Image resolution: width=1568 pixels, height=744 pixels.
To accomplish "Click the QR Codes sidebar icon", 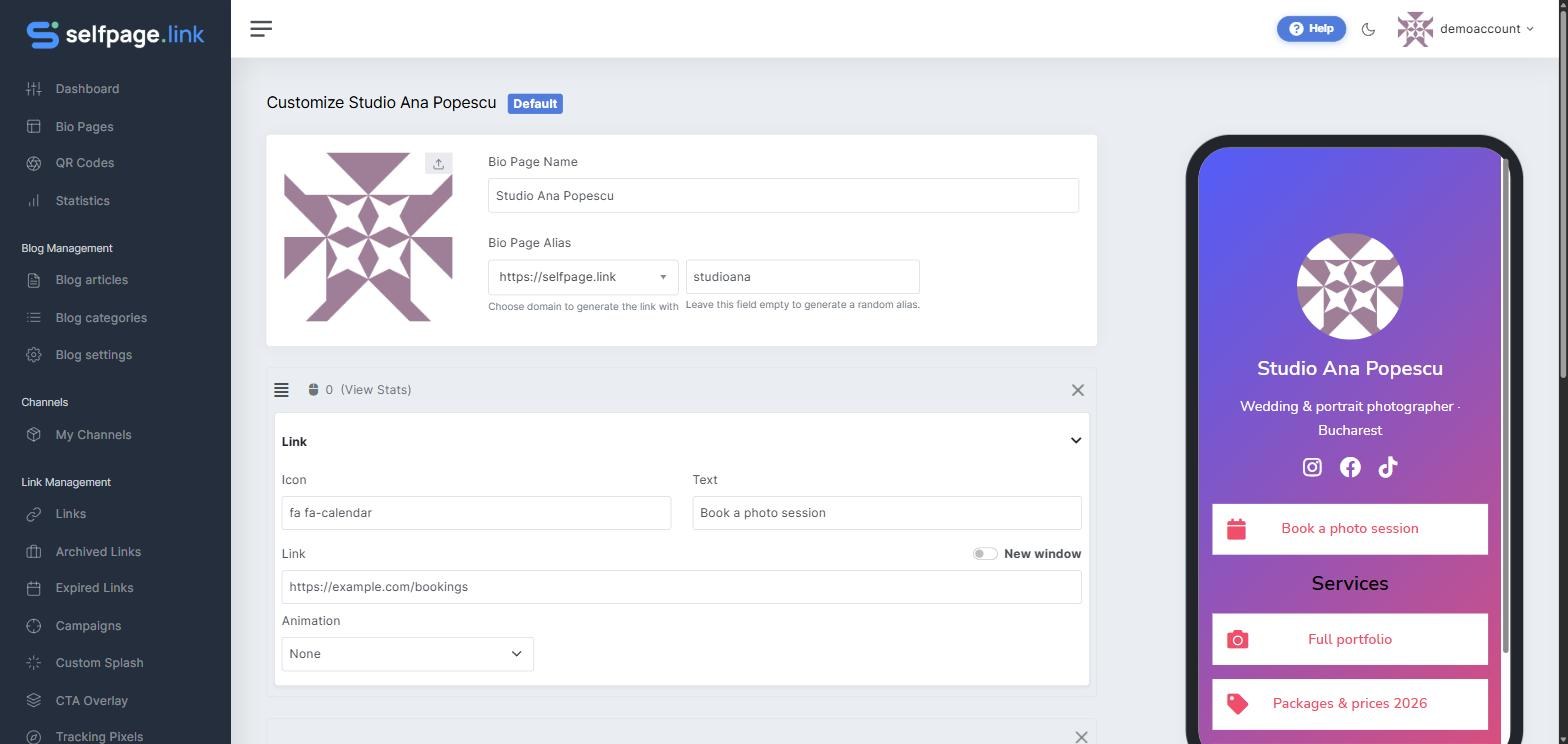I will 34,163.
